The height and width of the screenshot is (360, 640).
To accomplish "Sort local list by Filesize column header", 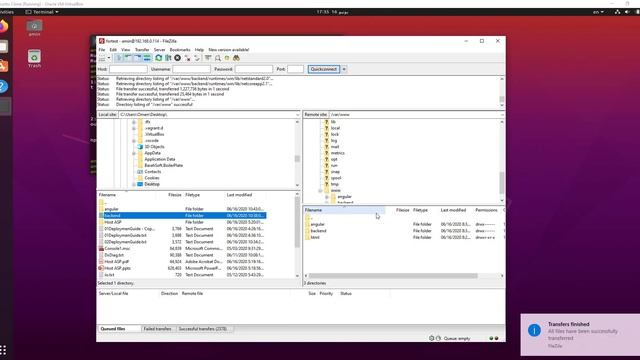I will coord(174,195).
